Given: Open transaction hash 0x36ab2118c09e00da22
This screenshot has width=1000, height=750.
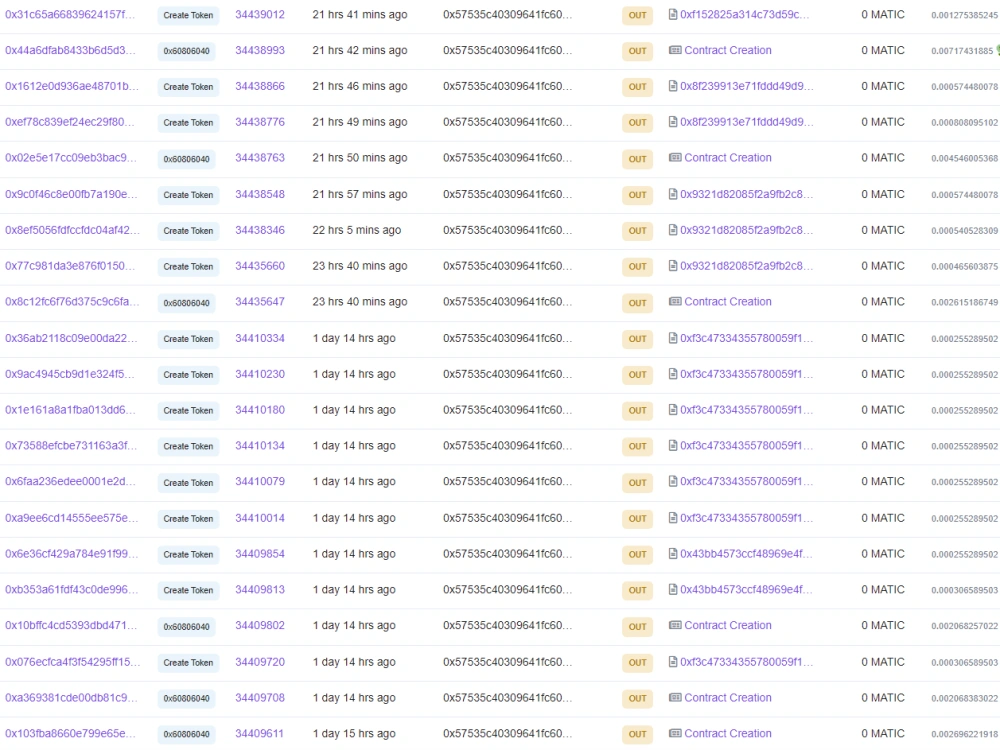Looking at the screenshot, I should coord(71,338).
